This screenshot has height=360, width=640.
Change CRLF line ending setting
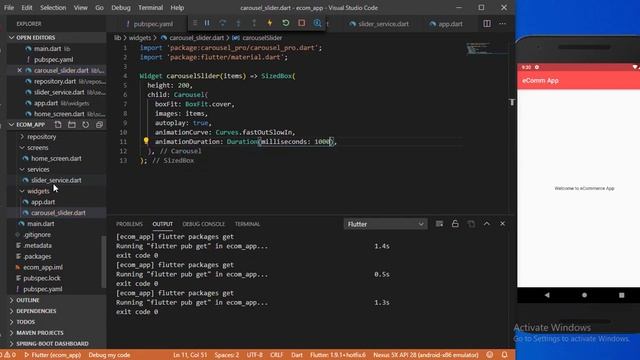coord(276,355)
